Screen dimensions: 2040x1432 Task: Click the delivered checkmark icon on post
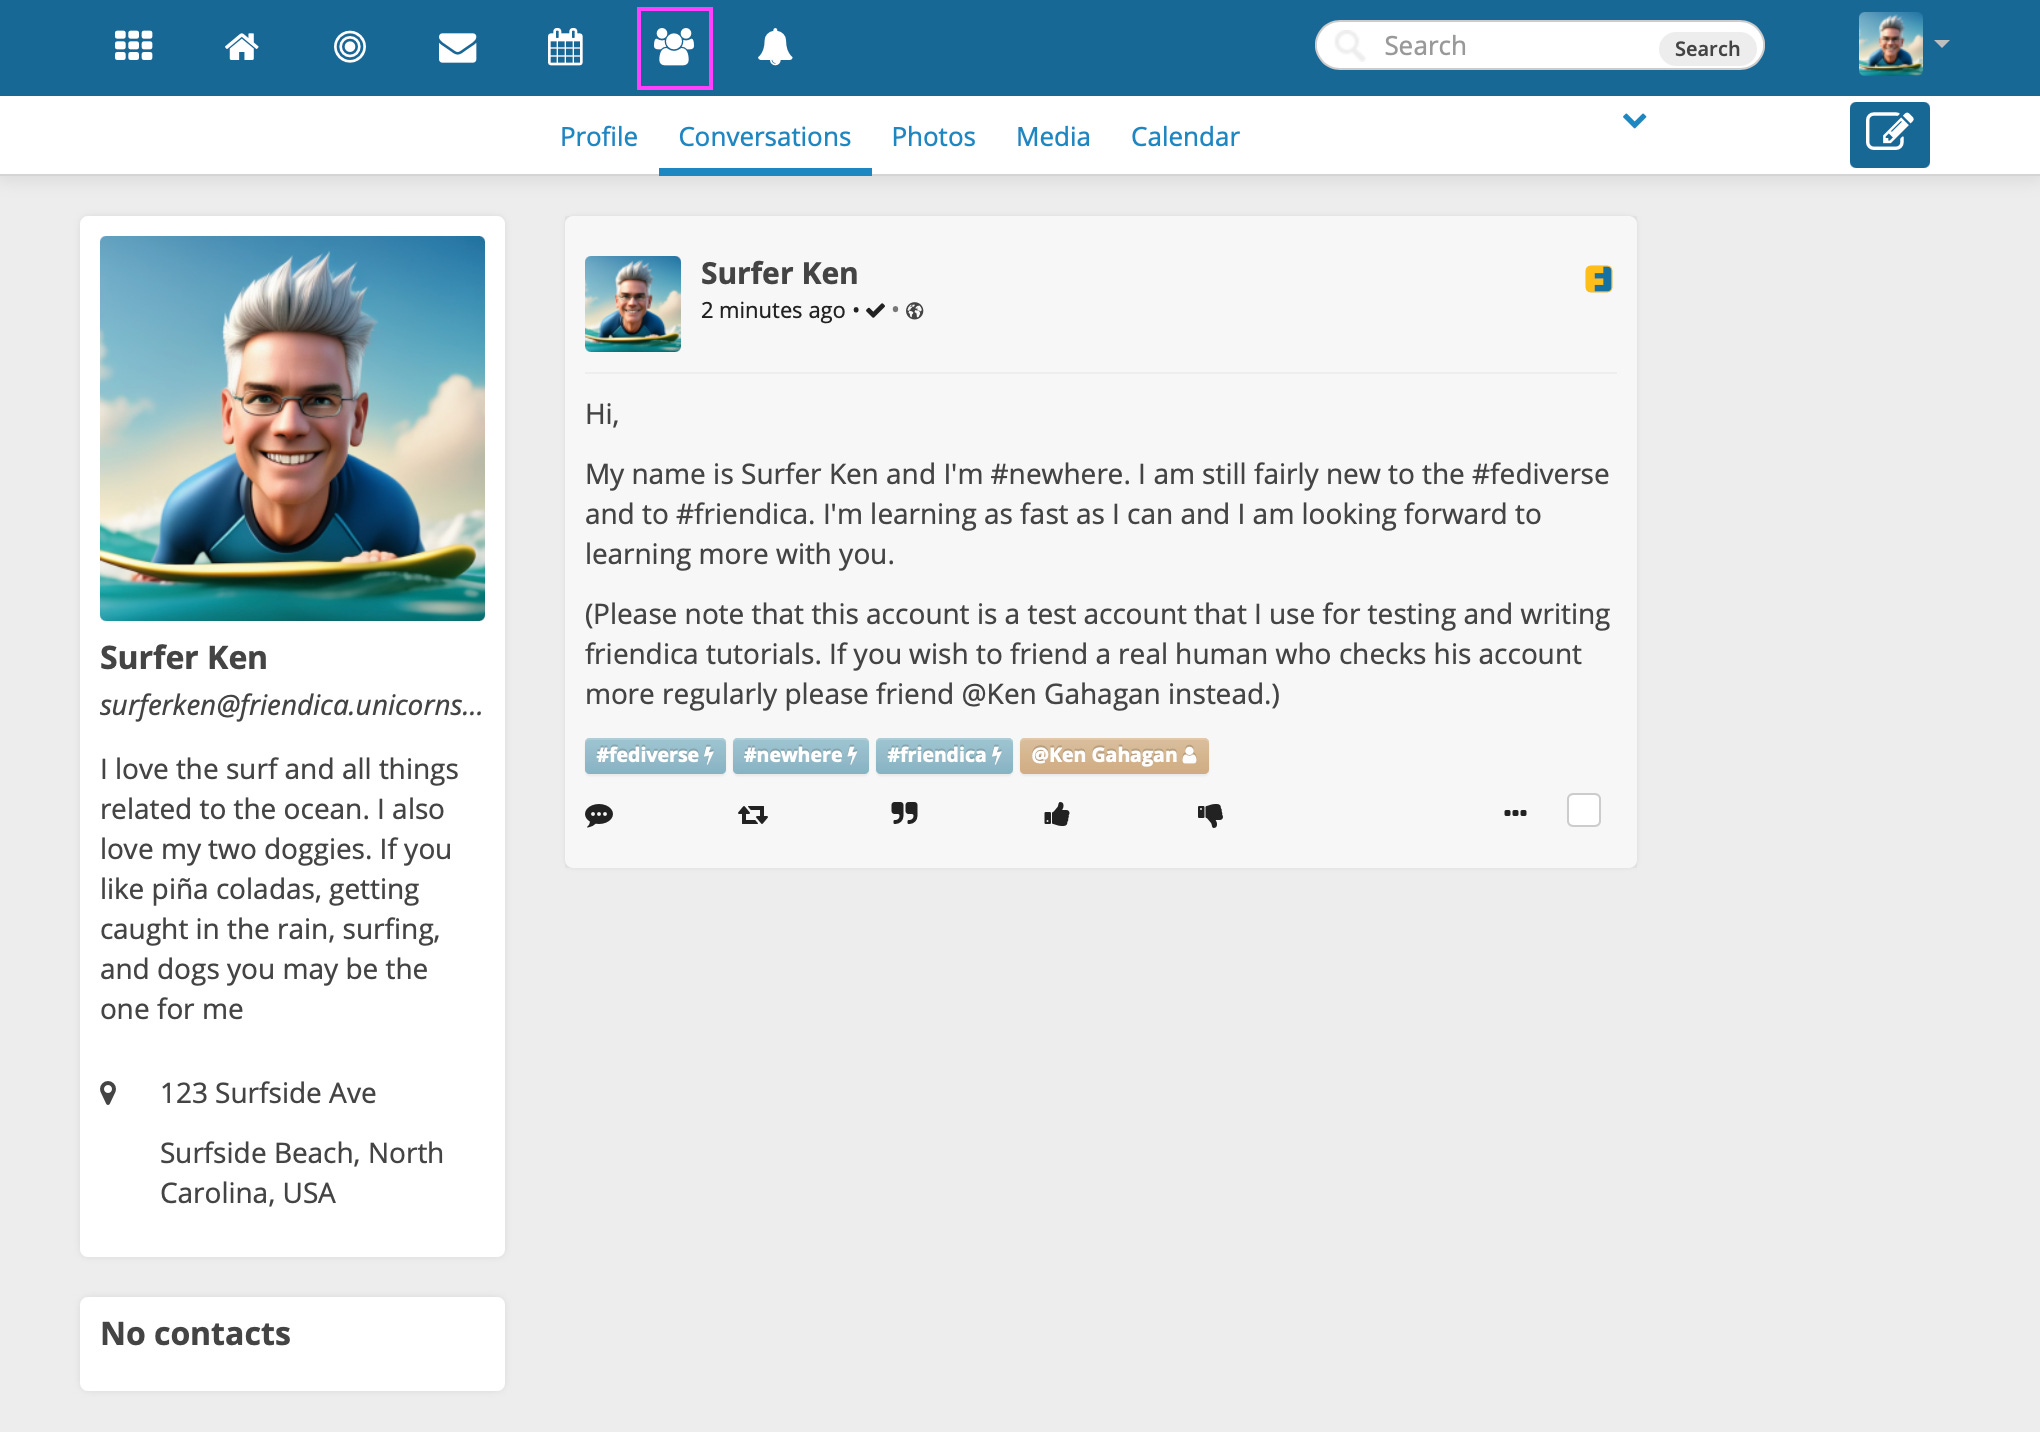(x=875, y=310)
